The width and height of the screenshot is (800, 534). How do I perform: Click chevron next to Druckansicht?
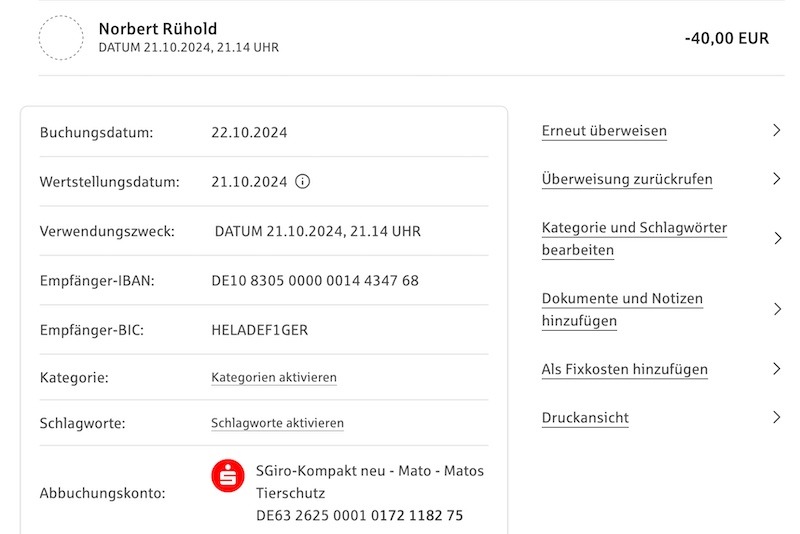click(x=777, y=417)
